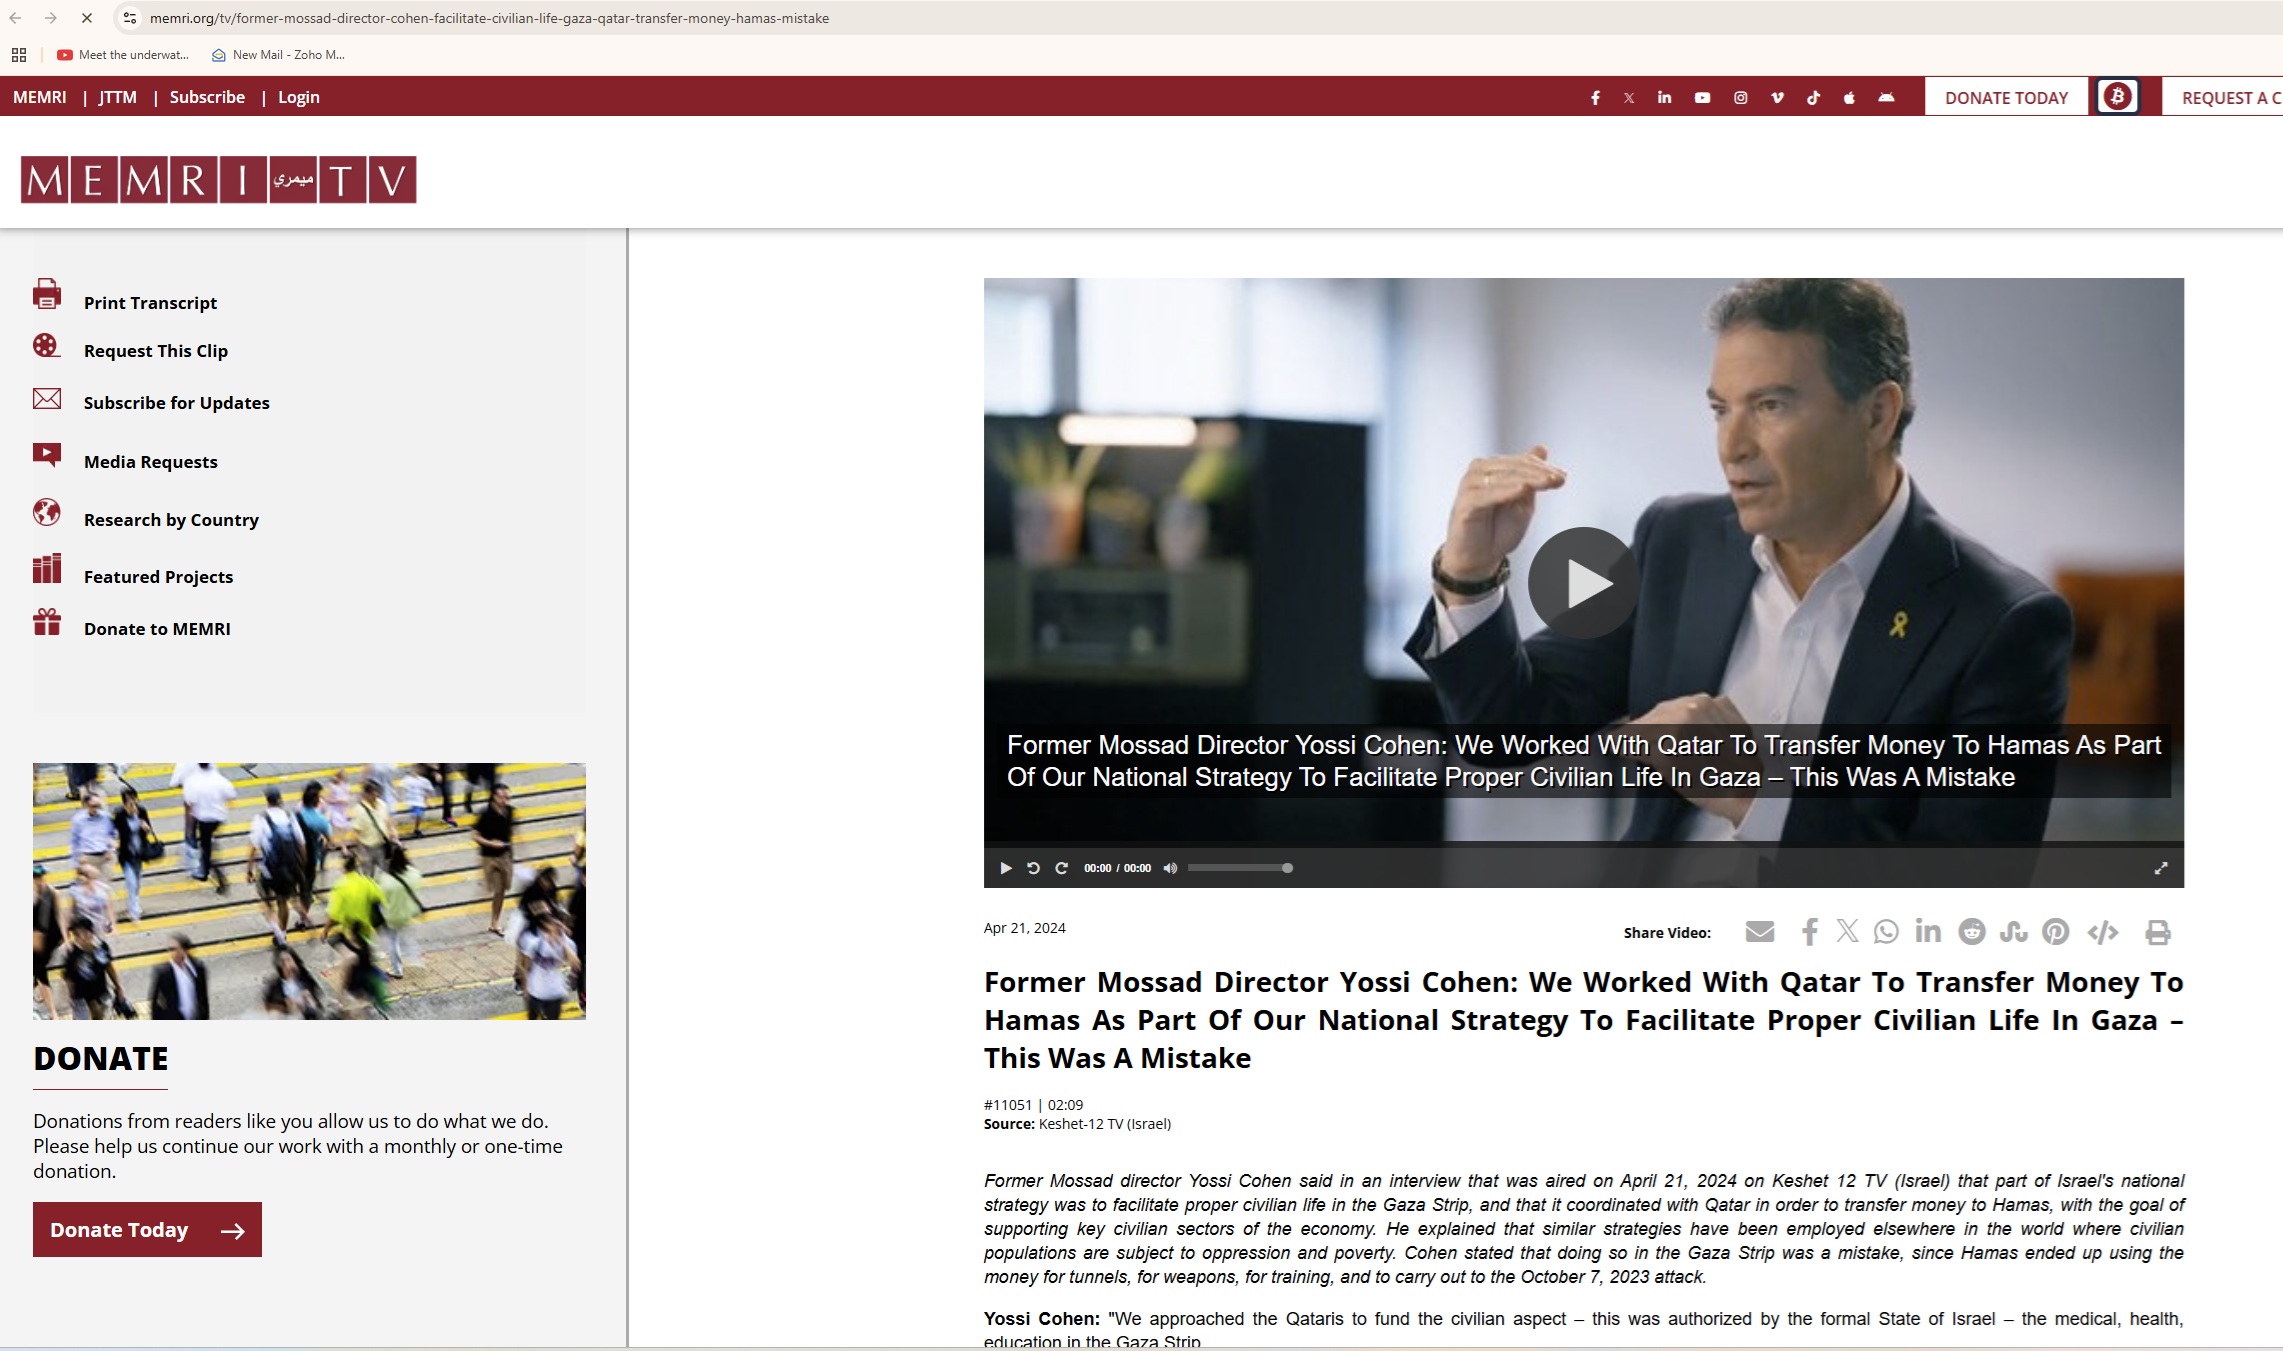
Task: Open the Request This Clip link
Action: pyautogui.click(x=156, y=351)
